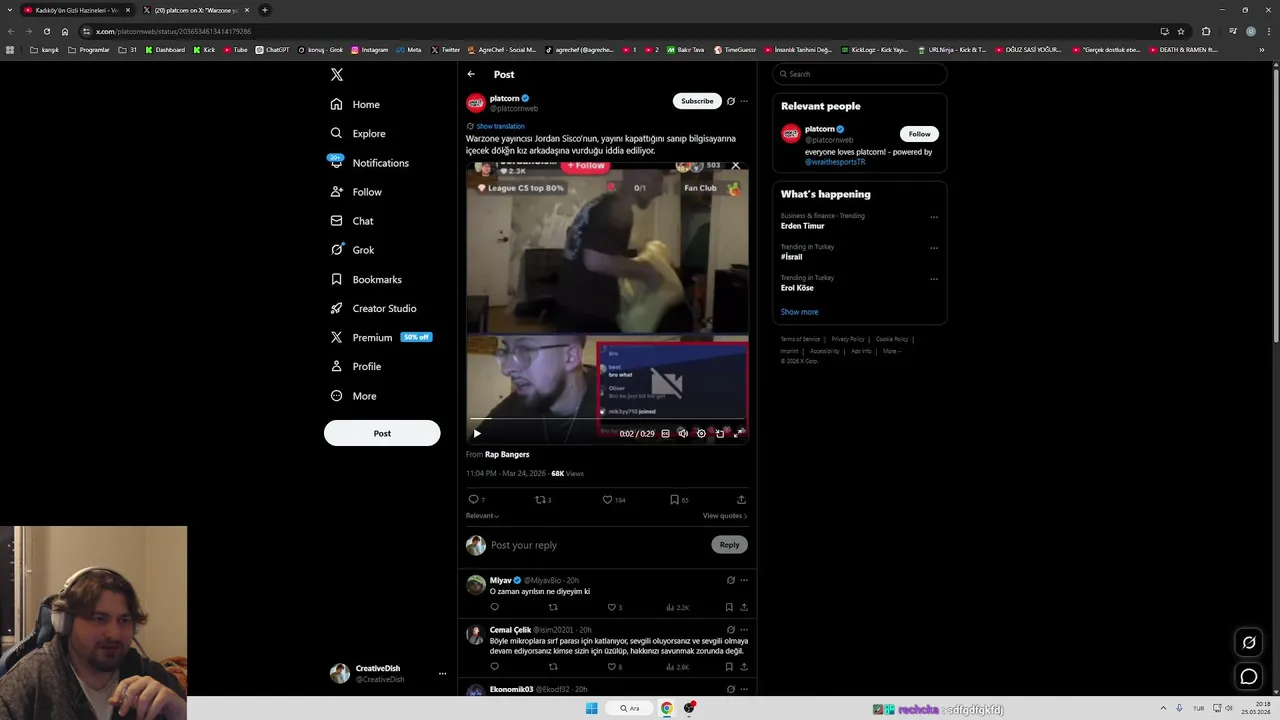Open the Kick bookmark
Screen dimensions: 1280x720
pos(205,50)
